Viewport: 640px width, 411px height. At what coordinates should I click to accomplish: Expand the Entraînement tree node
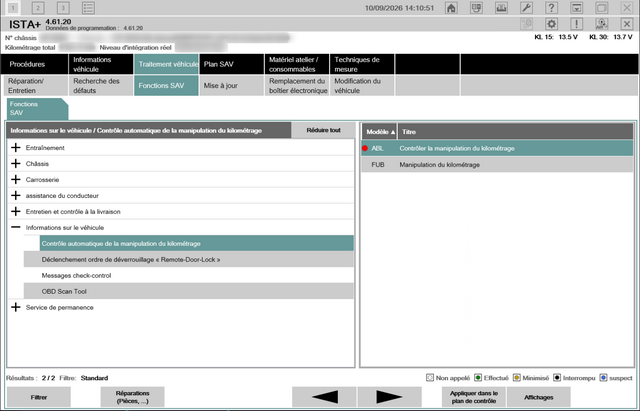[x=16, y=148]
